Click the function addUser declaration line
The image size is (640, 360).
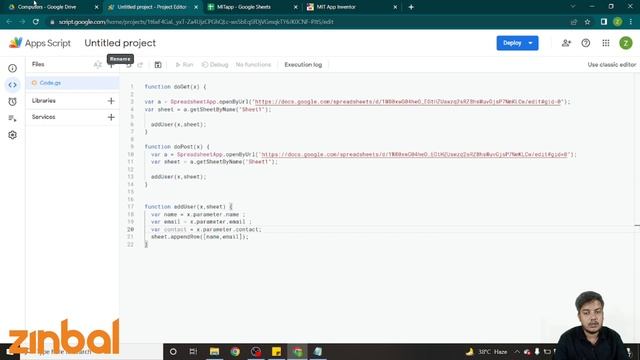(x=188, y=207)
